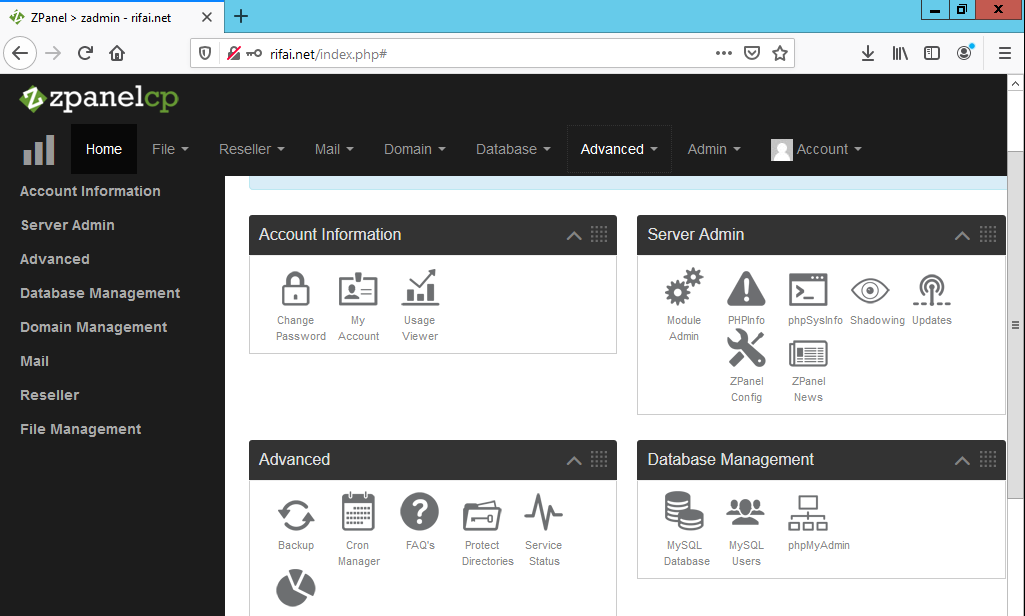1025x616 pixels.
Task: Open the Change Password module
Action: point(295,289)
